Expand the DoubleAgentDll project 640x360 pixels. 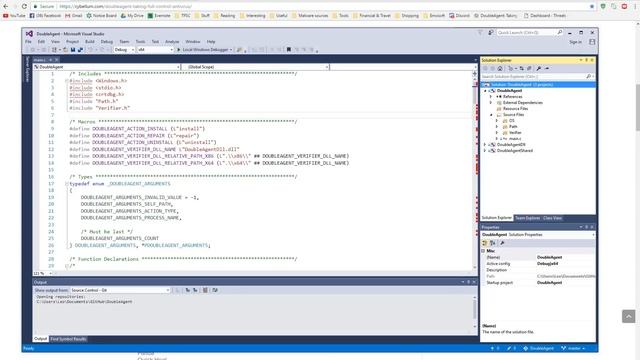(x=485, y=144)
